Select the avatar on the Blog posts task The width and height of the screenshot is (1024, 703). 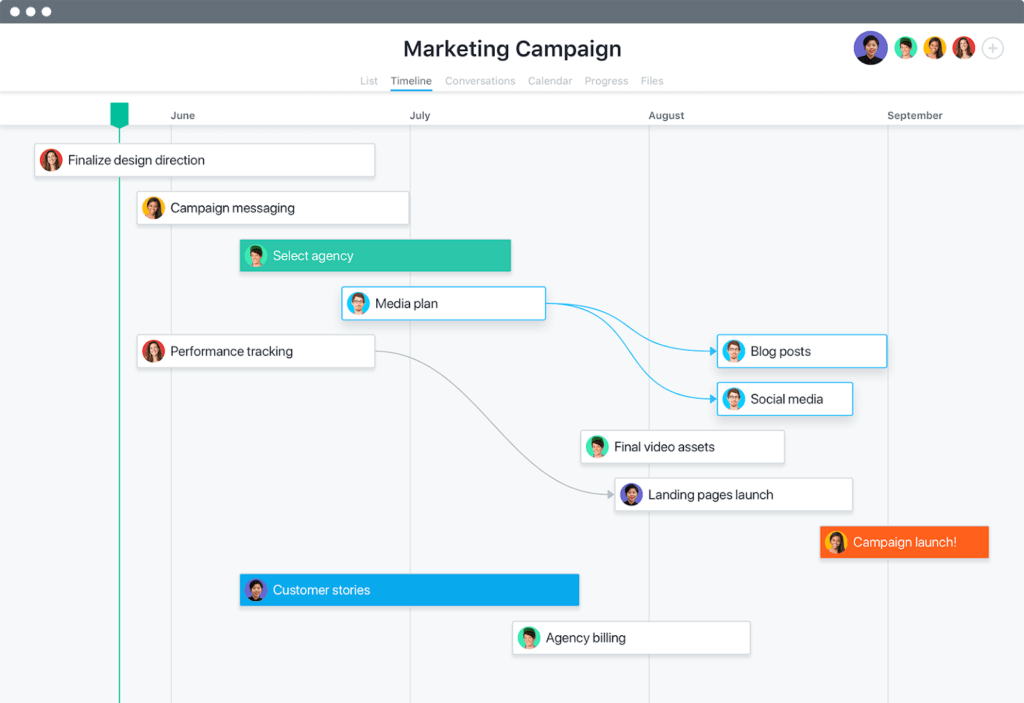(x=733, y=351)
